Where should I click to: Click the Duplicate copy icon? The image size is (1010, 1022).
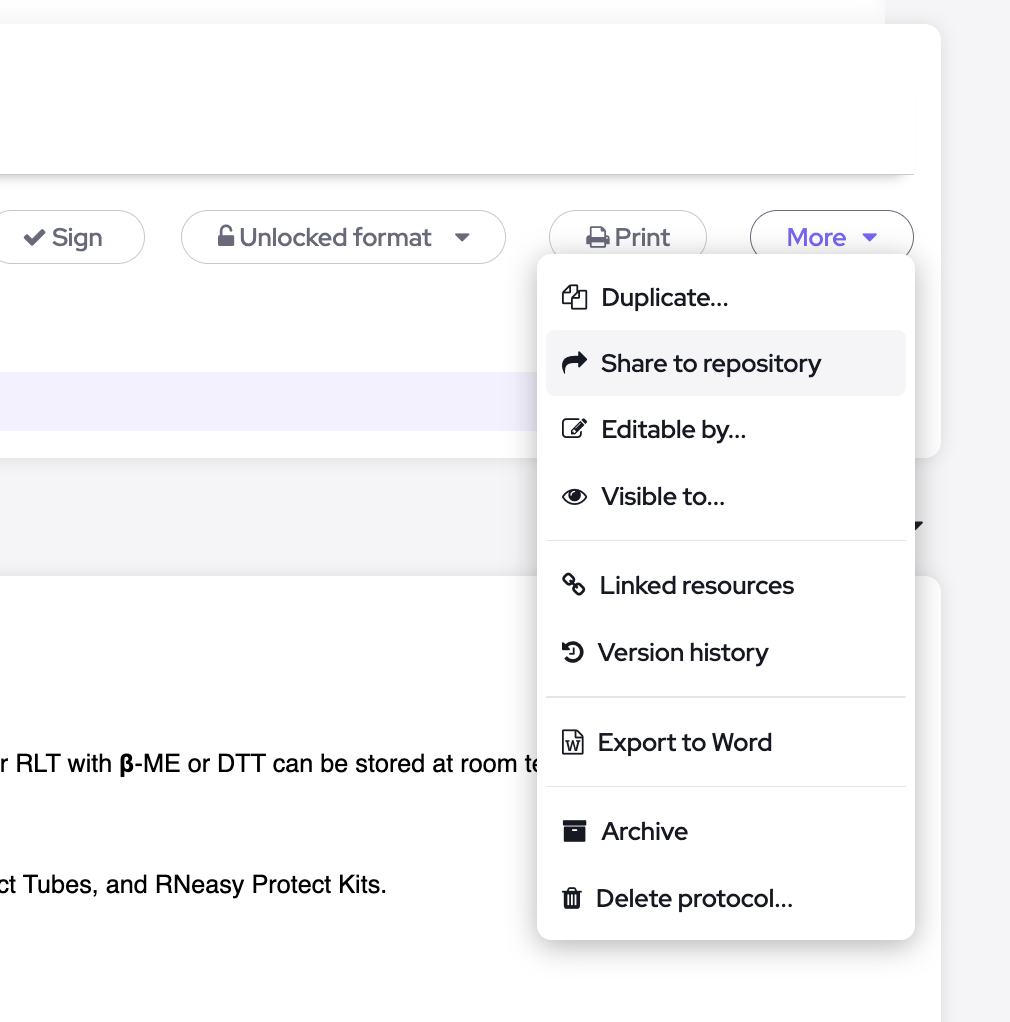pos(574,297)
